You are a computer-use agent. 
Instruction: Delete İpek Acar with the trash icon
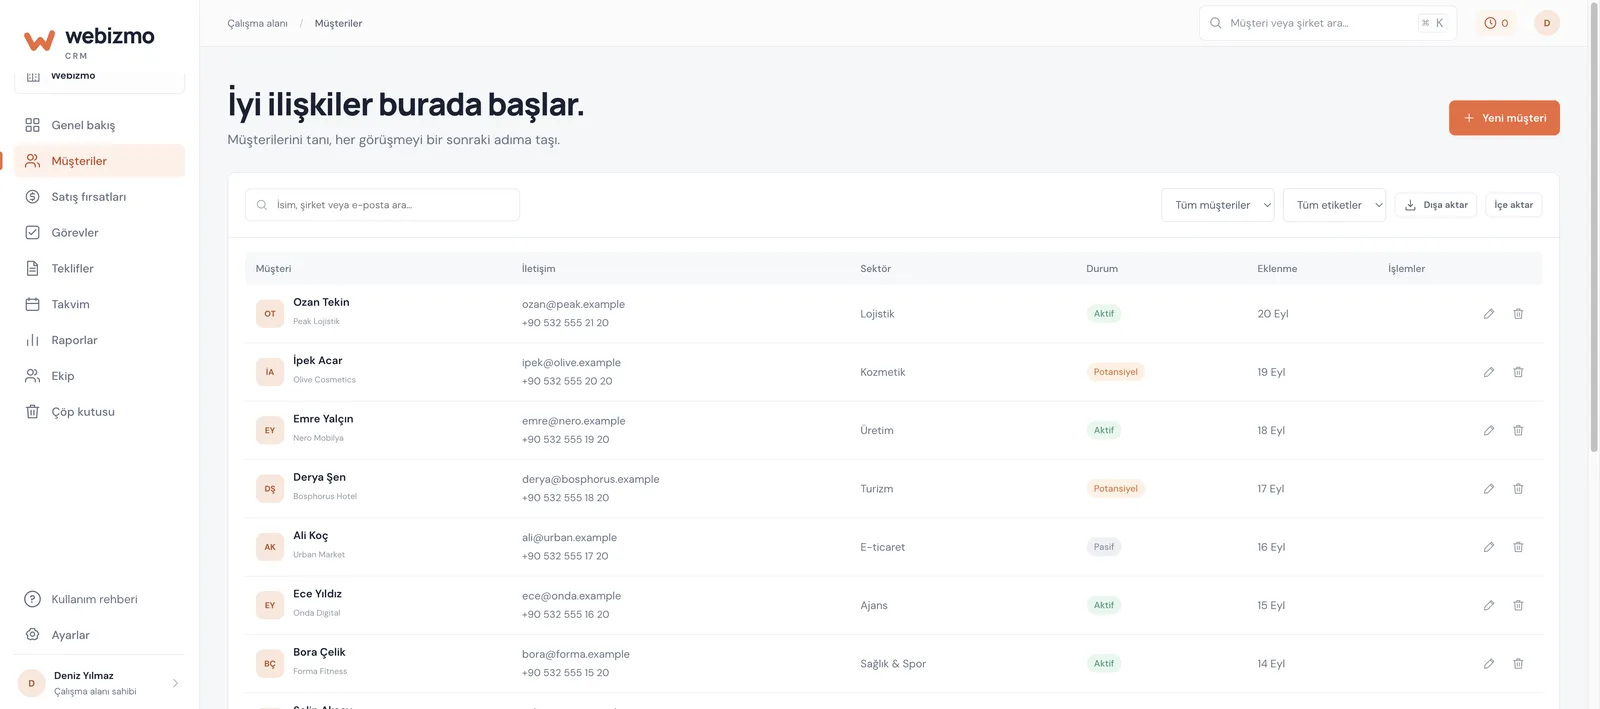pos(1518,372)
